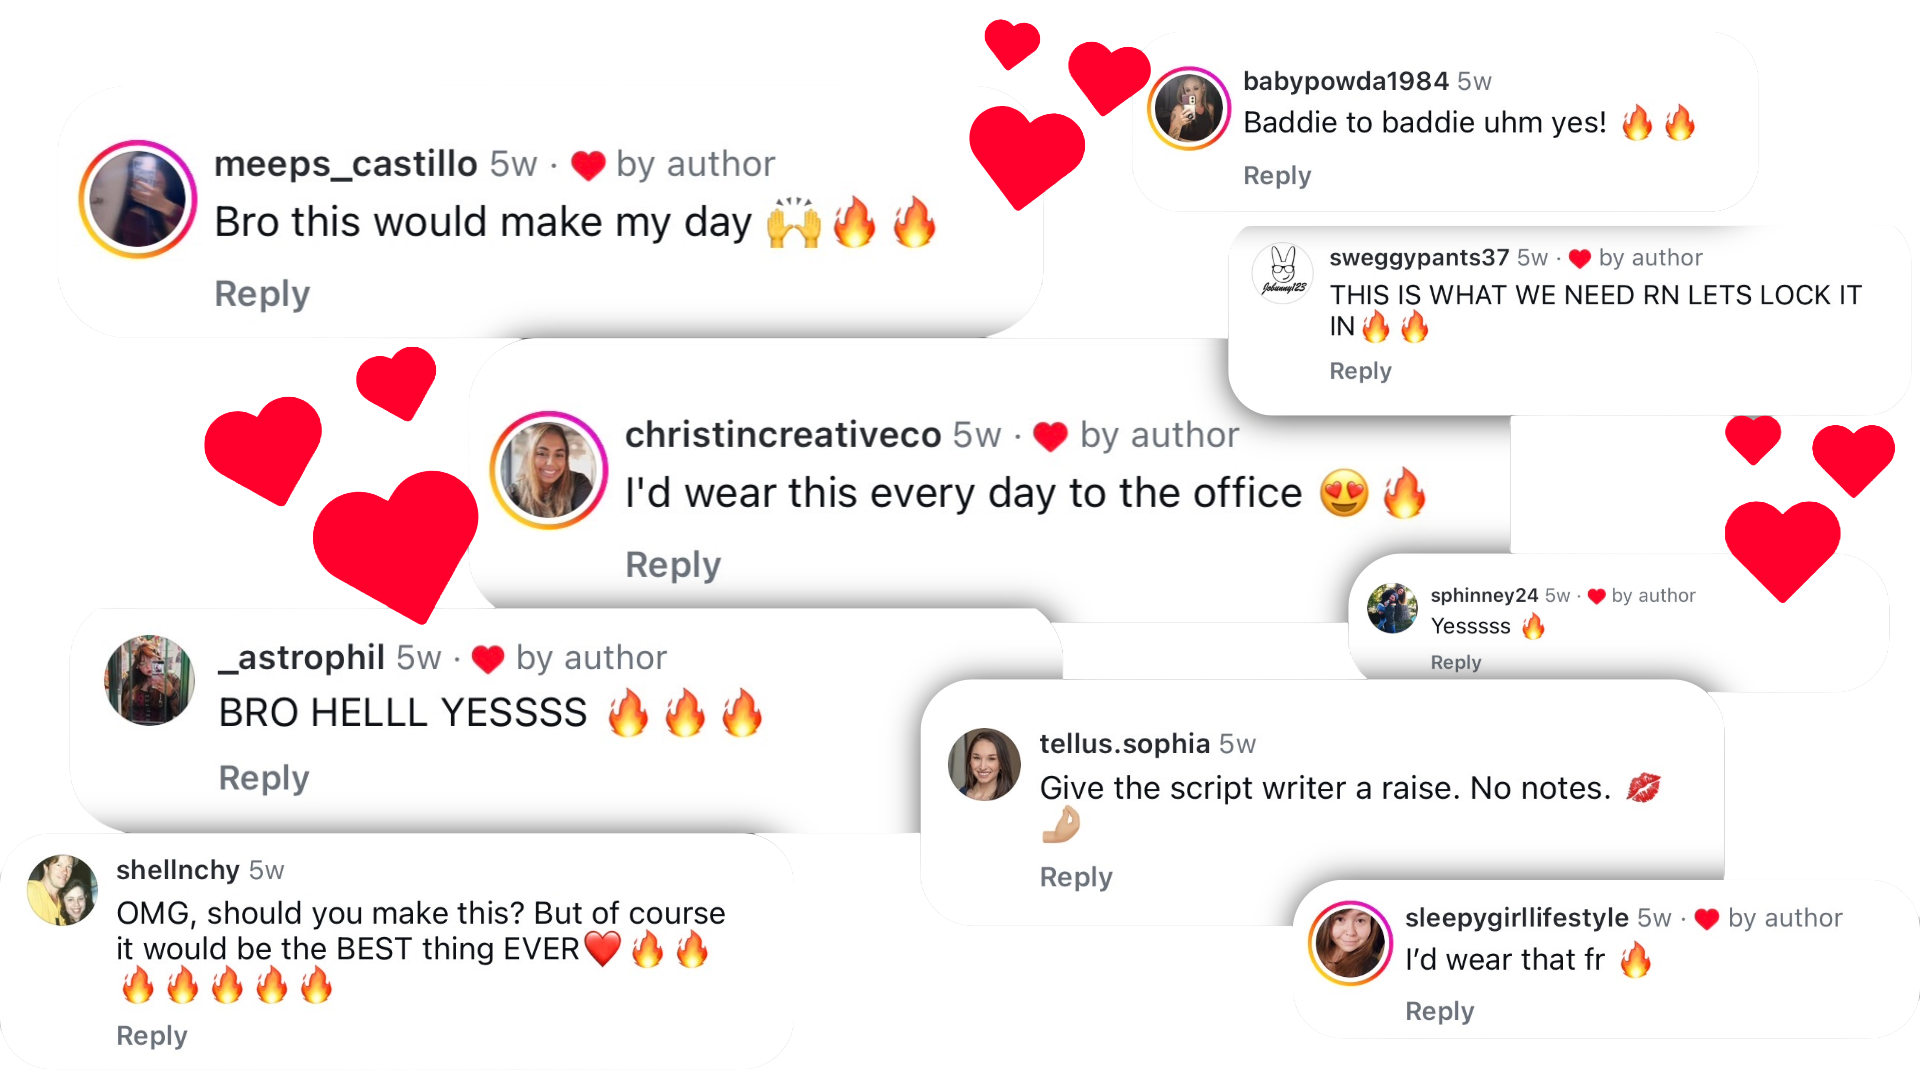The height and width of the screenshot is (1080, 1920).
Task: Reply to tellus.sophia's script writer comment
Action: [x=1076, y=878]
